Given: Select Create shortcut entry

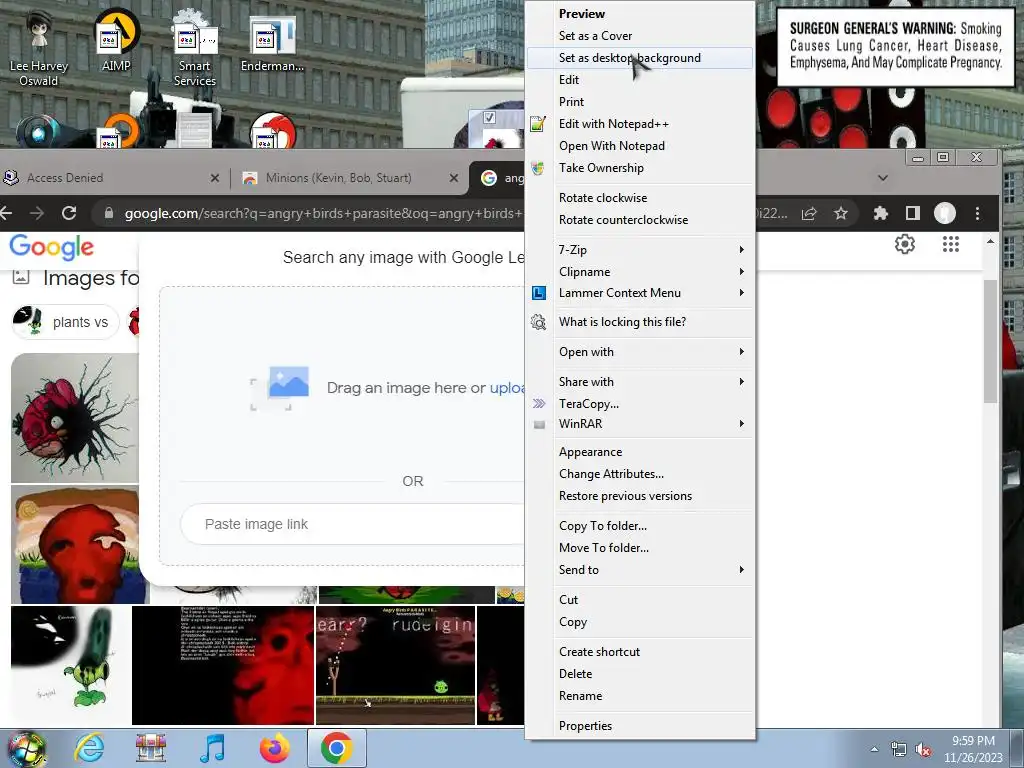Looking at the screenshot, I should pyautogui.click(x=639, y=652).
